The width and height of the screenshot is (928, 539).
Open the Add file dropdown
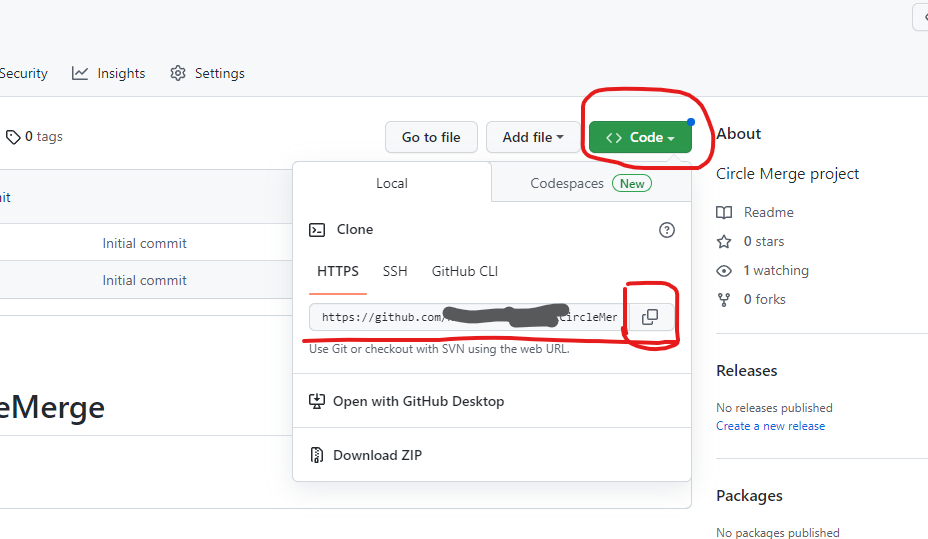click(x=533, y=137)
